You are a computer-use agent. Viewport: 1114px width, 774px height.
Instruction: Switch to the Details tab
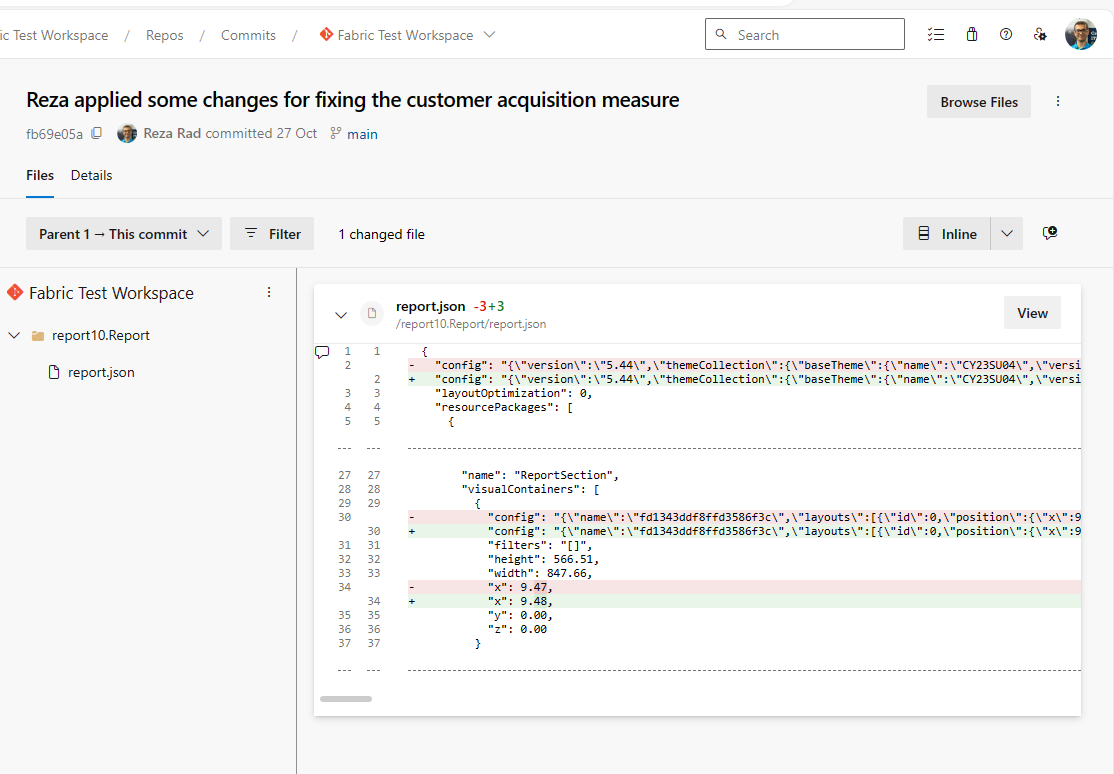91,175
